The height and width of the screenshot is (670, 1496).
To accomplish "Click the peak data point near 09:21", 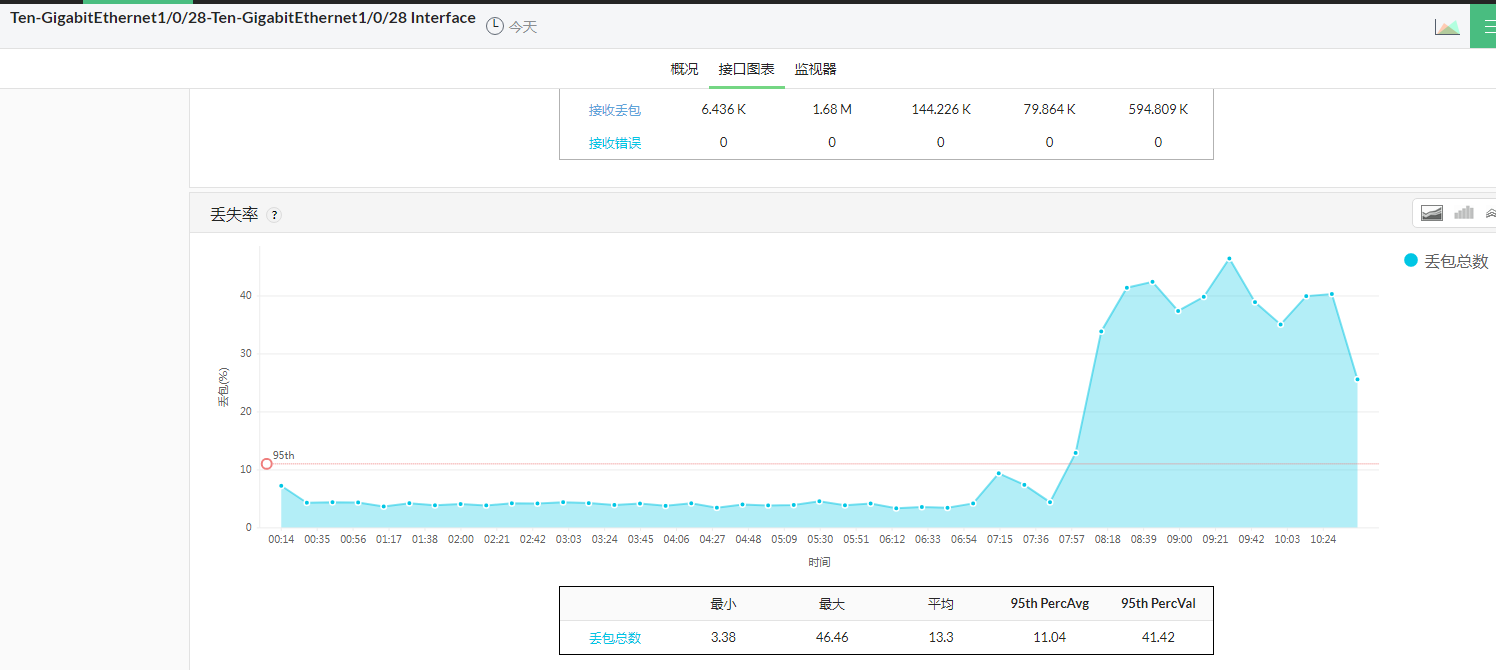I will (1229, 259).
